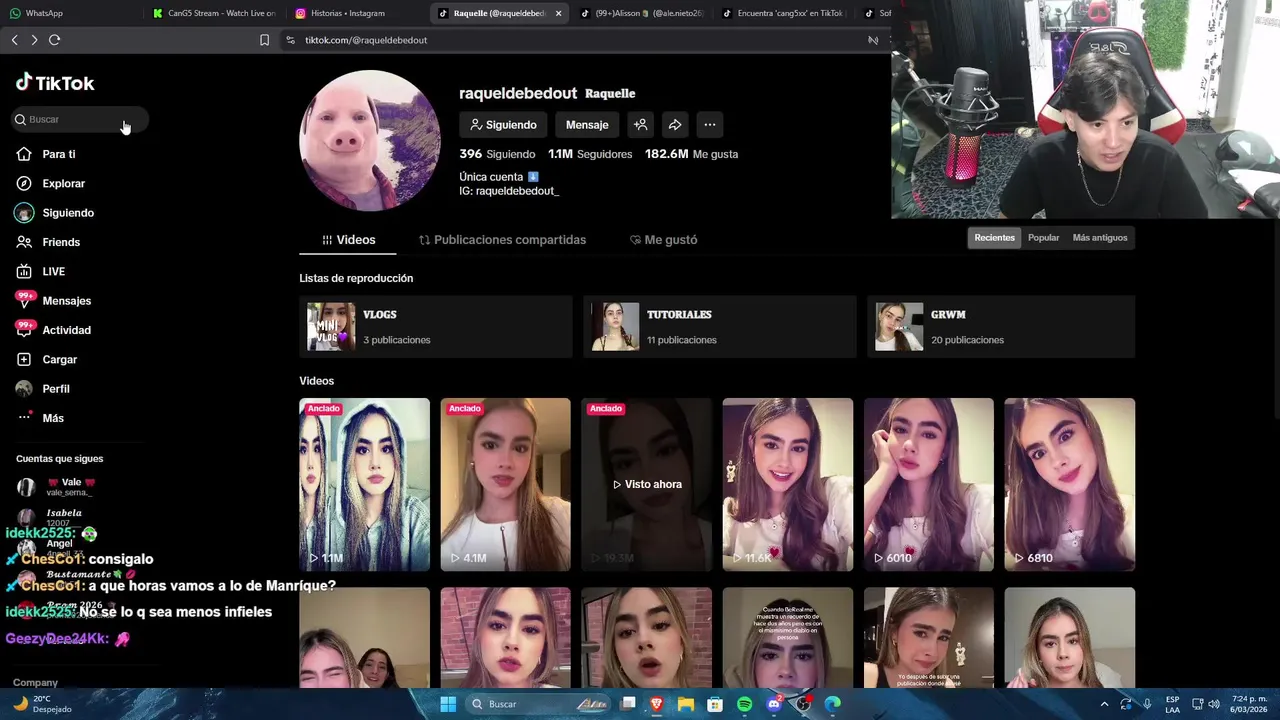Show hidden system tray icons
The height and width of the screenshot is (720, 1280).
pyautogui.click(x=1104, y=704)
